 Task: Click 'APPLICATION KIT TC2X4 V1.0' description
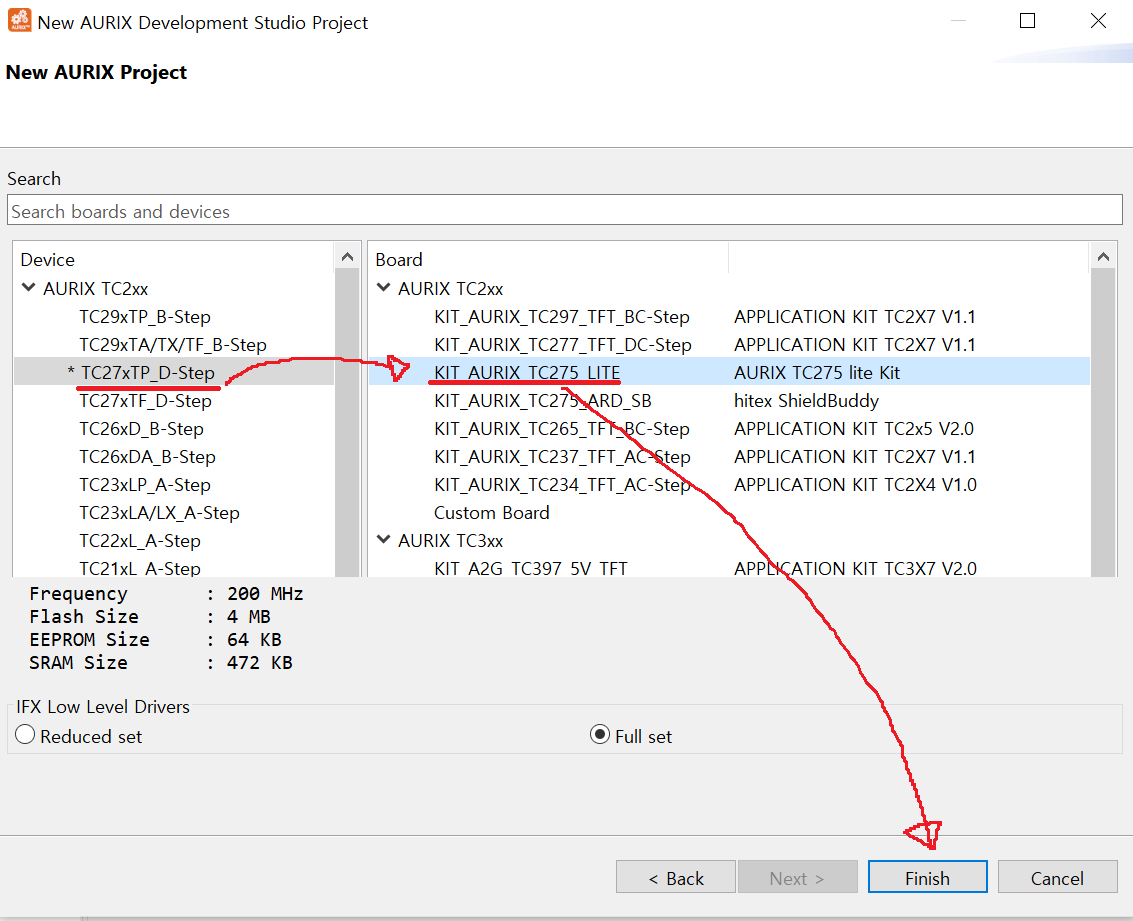point(855,485)
